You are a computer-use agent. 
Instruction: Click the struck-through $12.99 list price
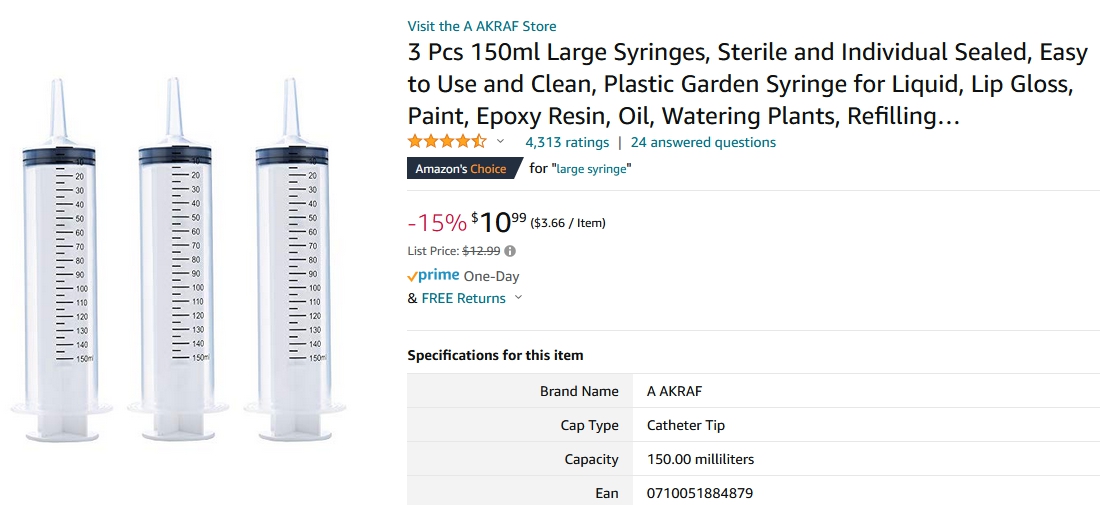pos(481,251)
